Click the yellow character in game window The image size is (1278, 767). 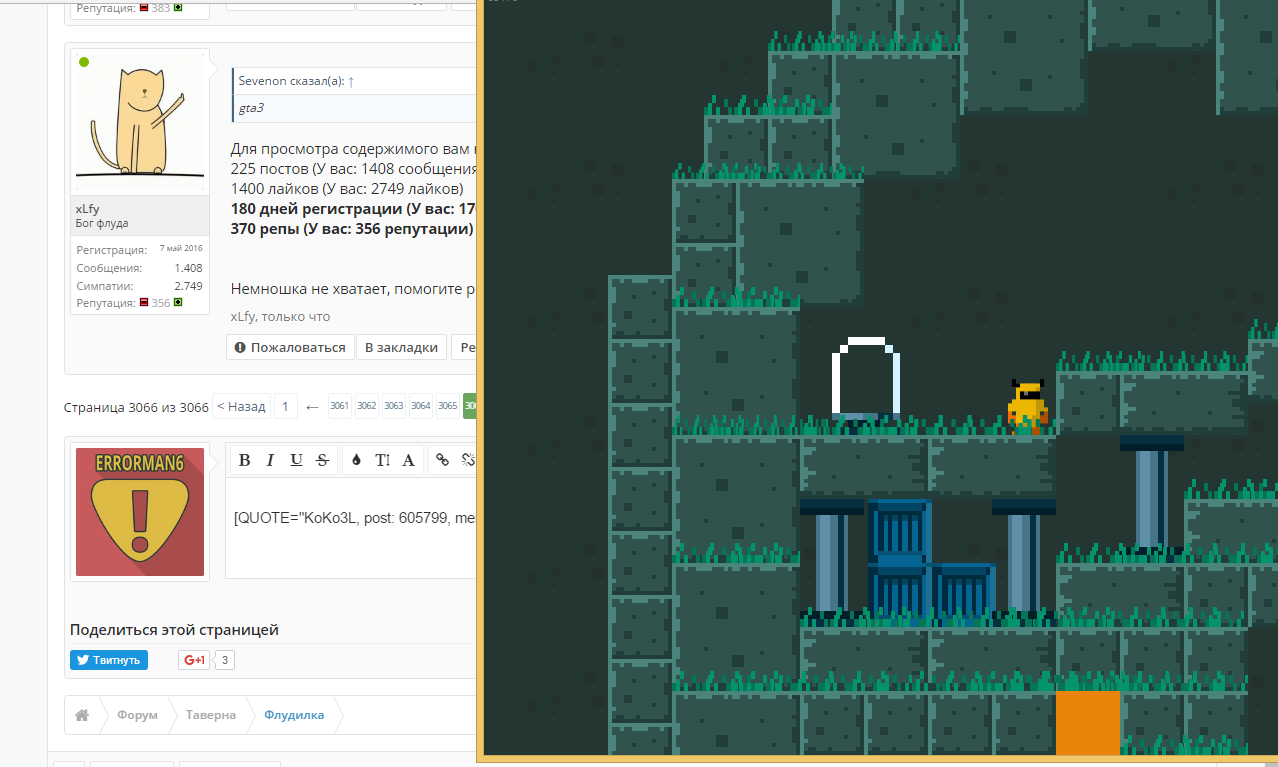[1027, 405]
